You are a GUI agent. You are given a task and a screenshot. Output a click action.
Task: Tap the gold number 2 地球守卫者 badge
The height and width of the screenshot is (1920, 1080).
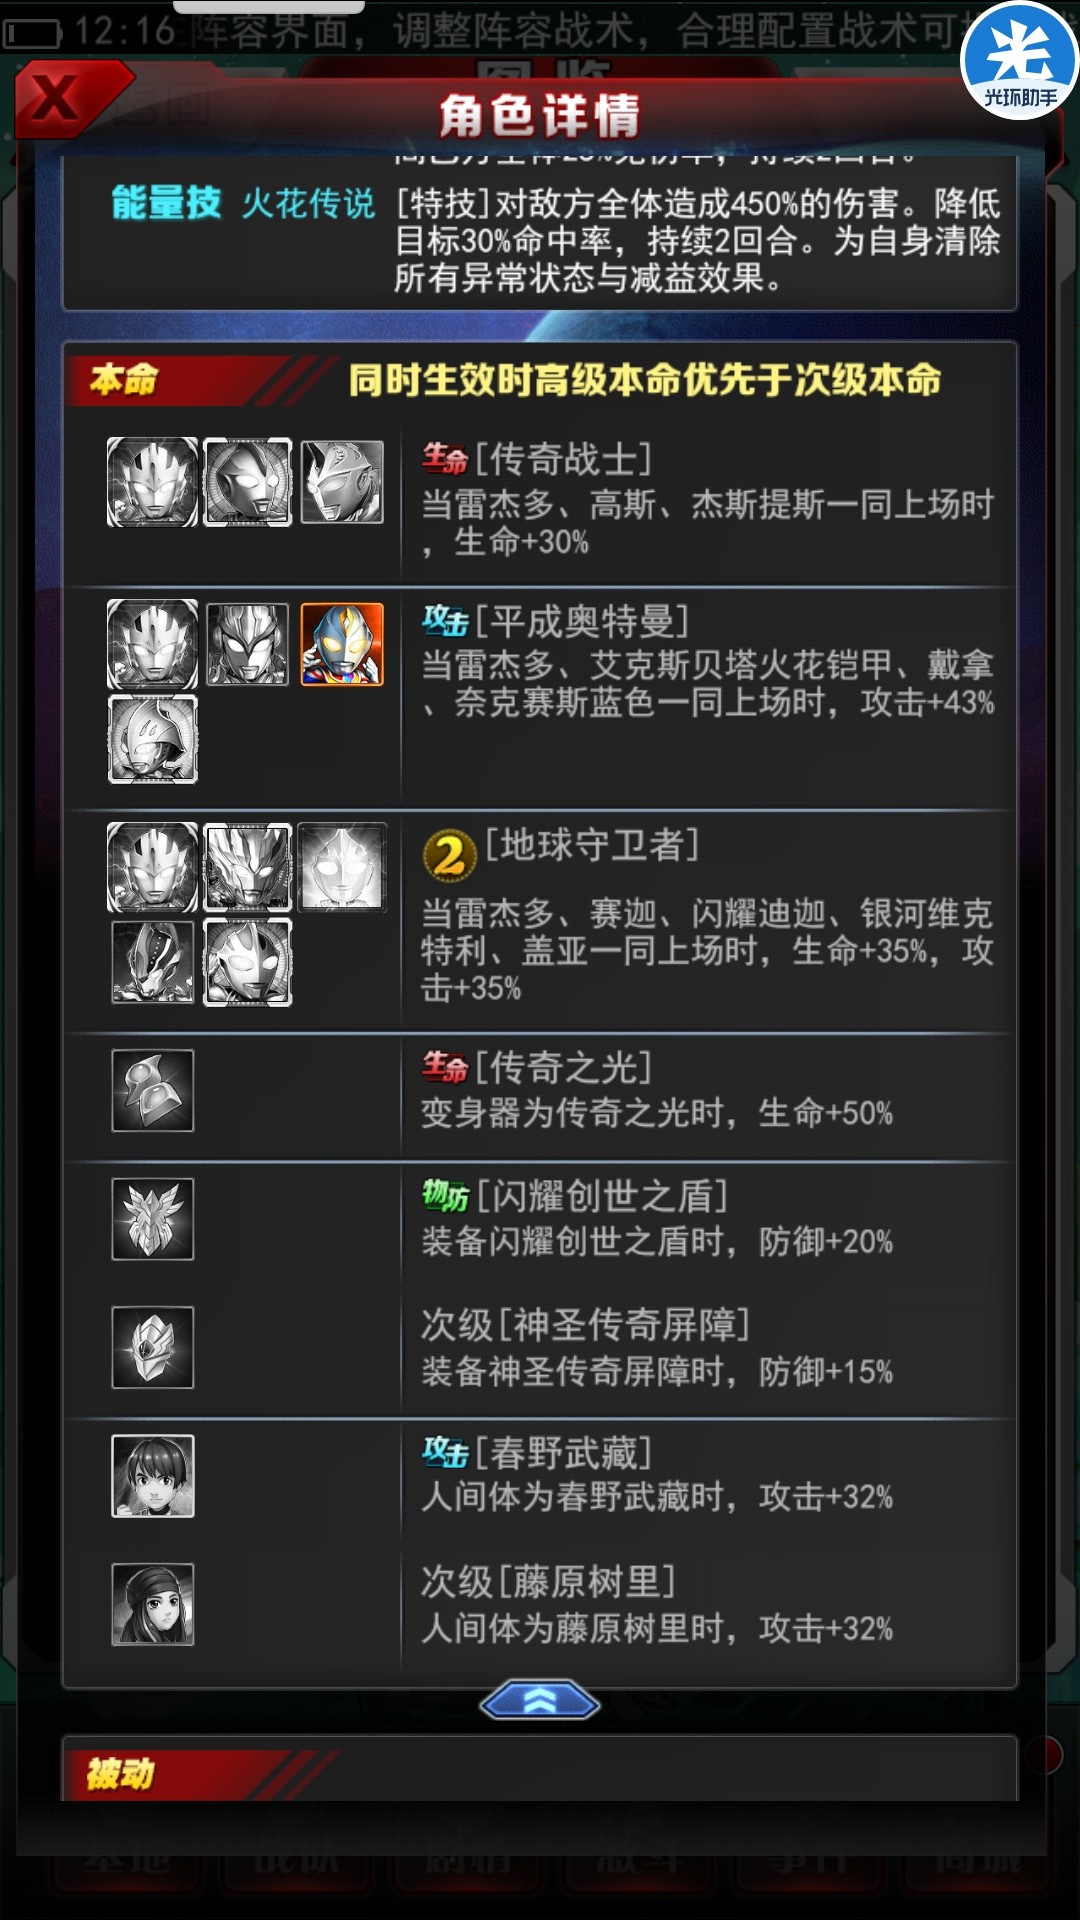point(450,856)
